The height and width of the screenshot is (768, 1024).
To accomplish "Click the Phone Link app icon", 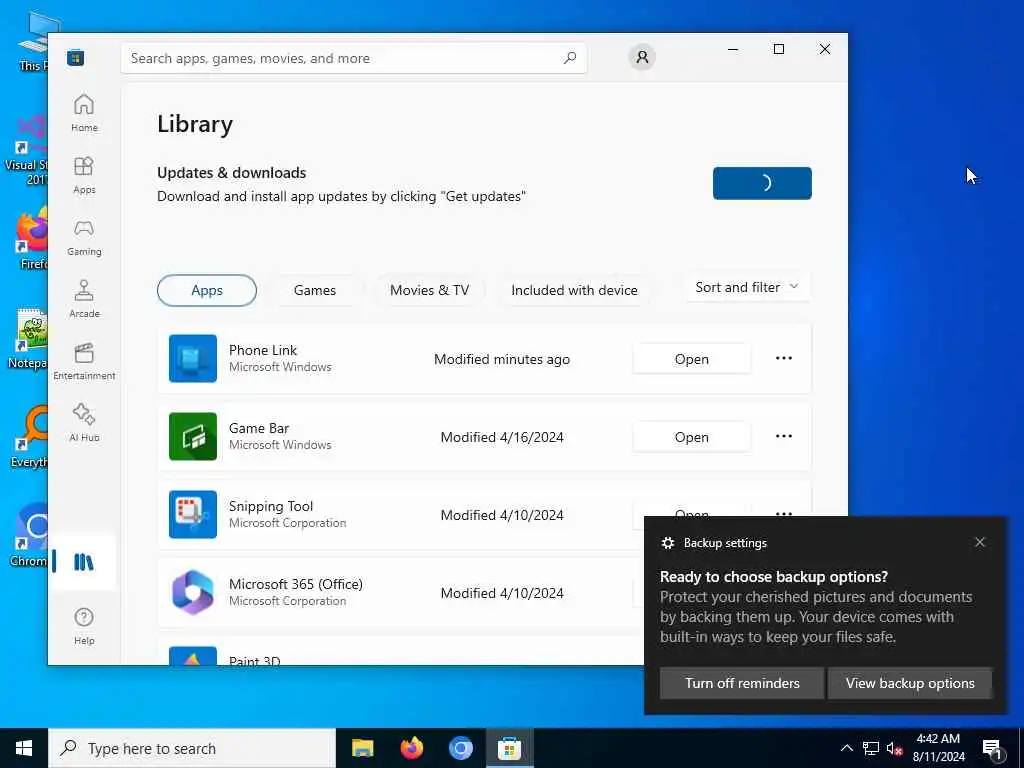I will (193, 359).
